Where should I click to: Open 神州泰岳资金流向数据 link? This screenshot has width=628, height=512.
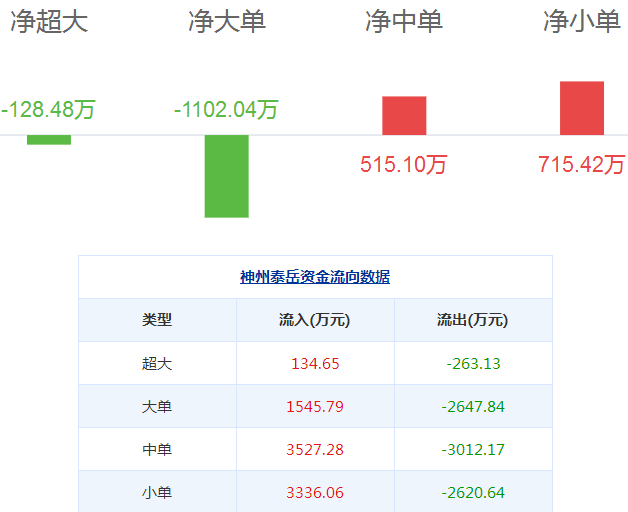315,277
